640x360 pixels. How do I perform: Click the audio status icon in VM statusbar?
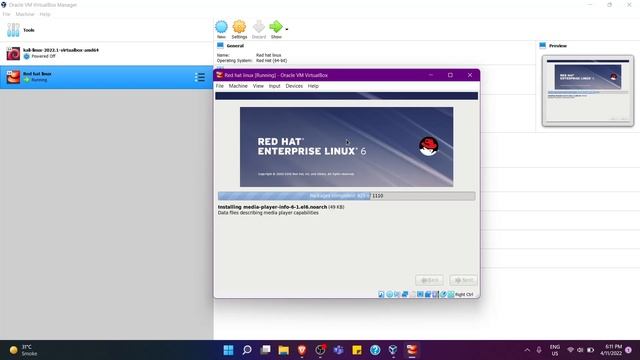tap(397, 294)
